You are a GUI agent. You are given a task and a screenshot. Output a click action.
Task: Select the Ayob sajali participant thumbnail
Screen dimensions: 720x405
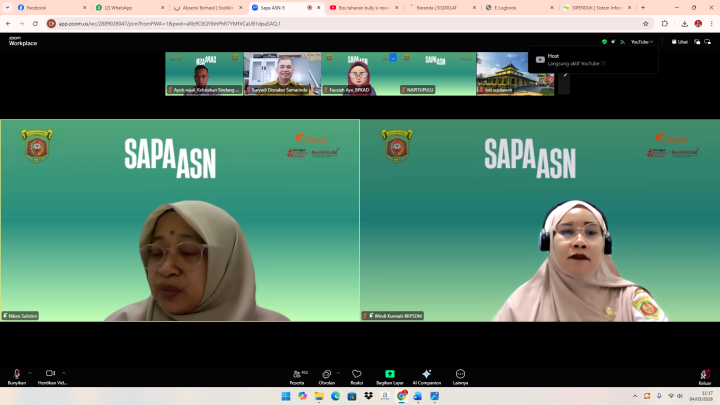204,74
